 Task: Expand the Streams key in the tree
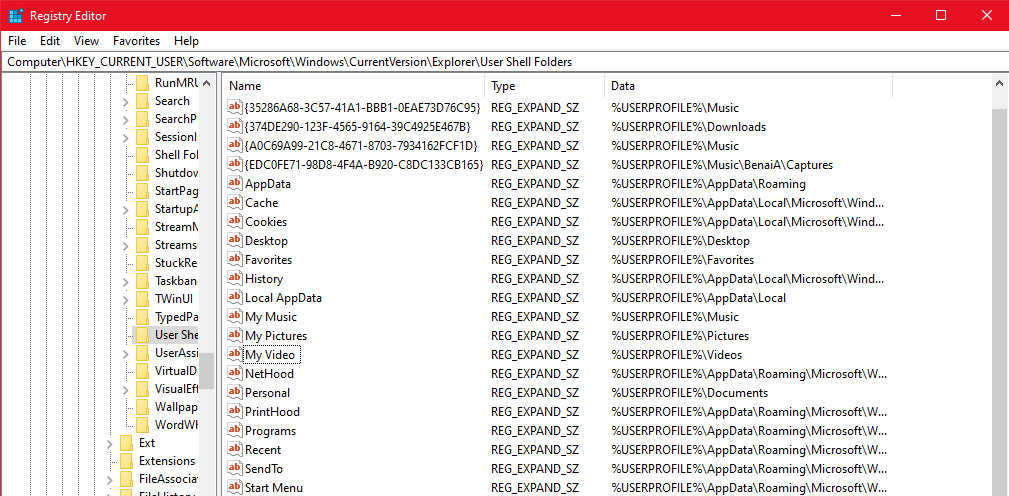coord(126,245)
